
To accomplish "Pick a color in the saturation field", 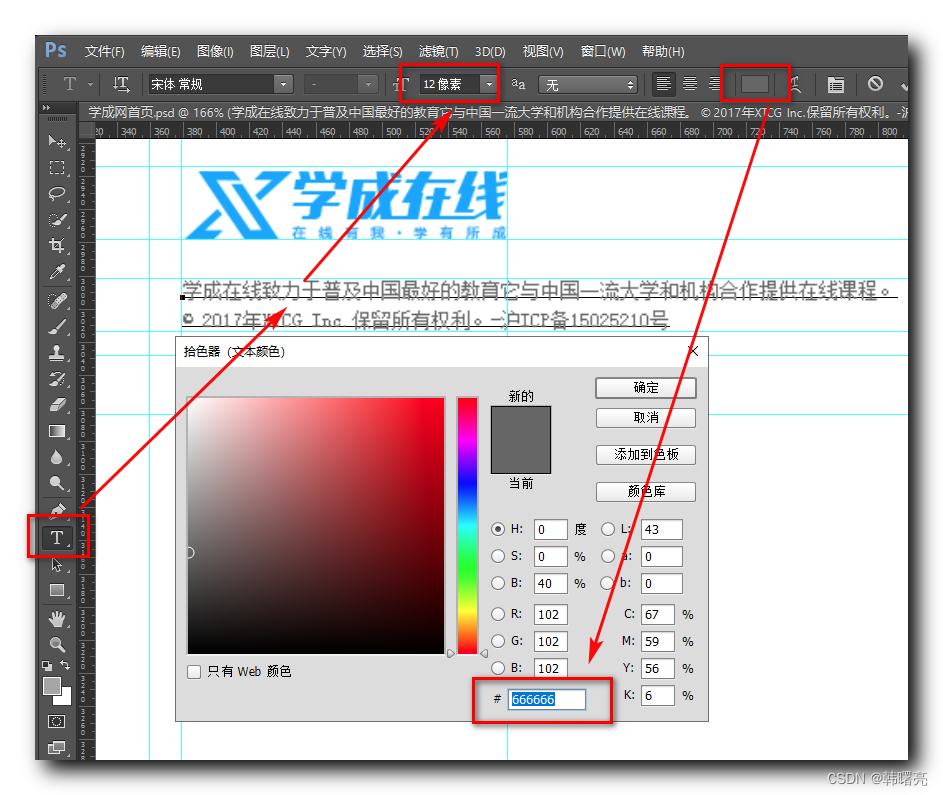I will click(x=316, y=526).
